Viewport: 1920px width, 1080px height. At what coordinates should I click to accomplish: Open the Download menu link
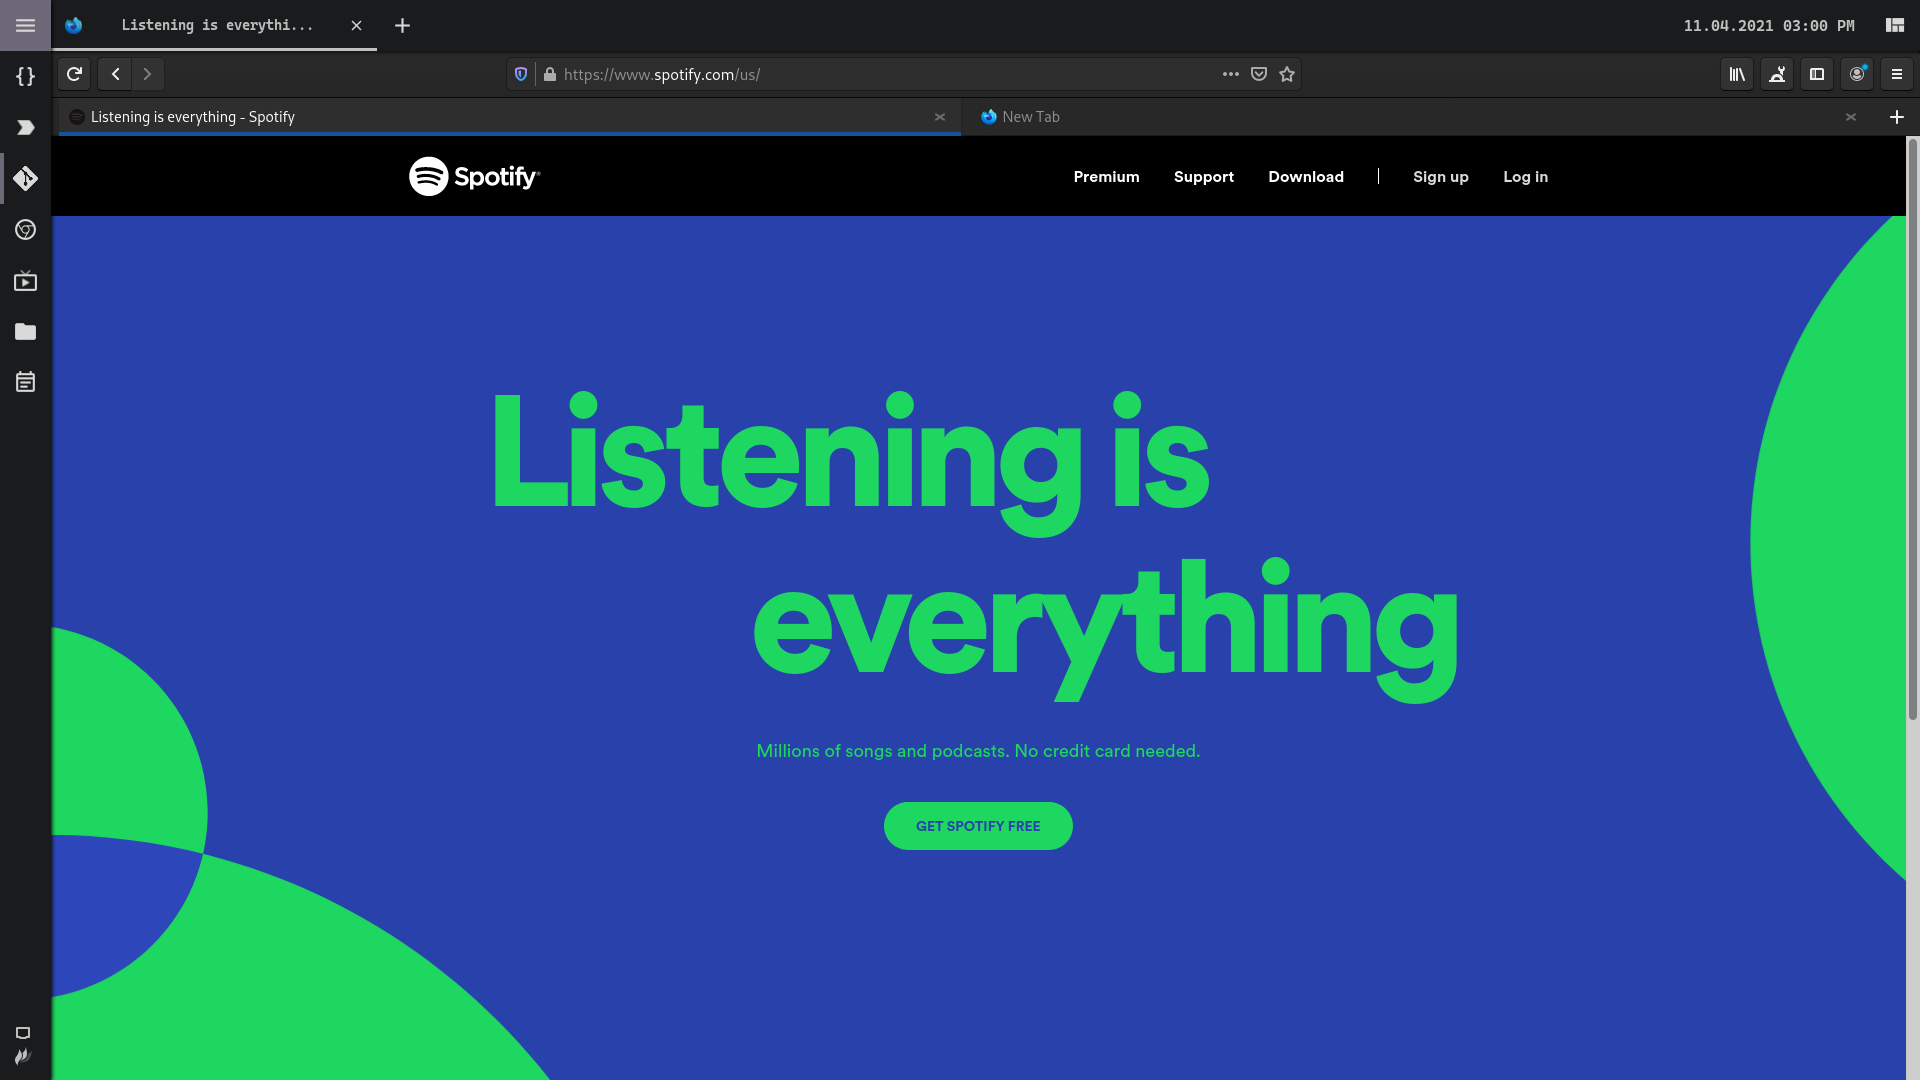point(1306,177)
